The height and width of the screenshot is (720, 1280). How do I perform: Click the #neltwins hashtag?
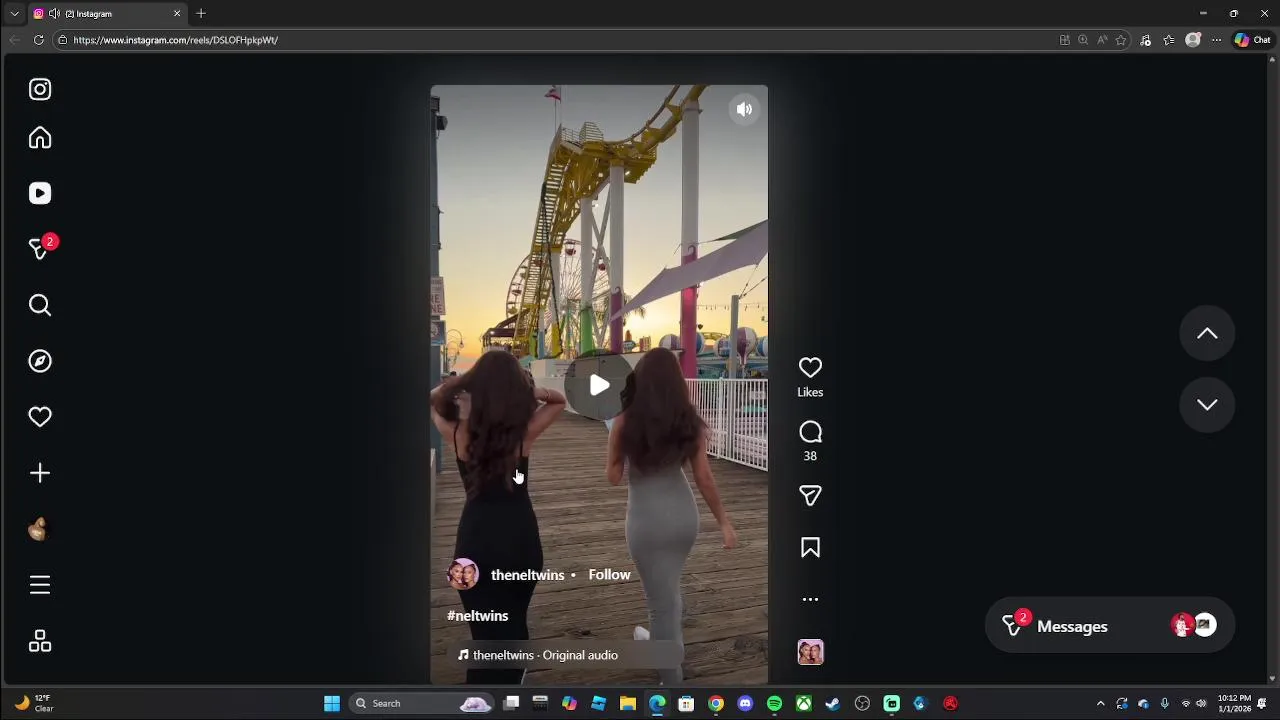pyautogui.click(x=477, y=616)
